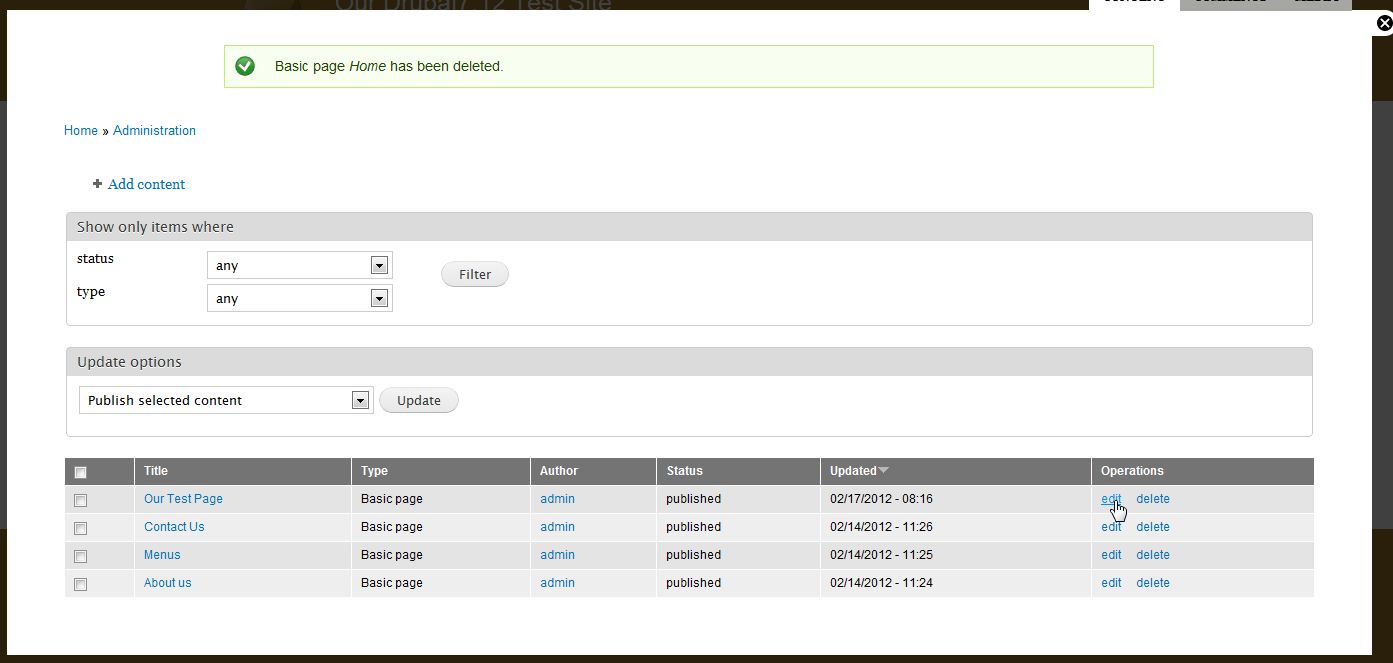Delete the Contact Us entry
This screenshot has height=663, width=1393.
click(1153, 527)
